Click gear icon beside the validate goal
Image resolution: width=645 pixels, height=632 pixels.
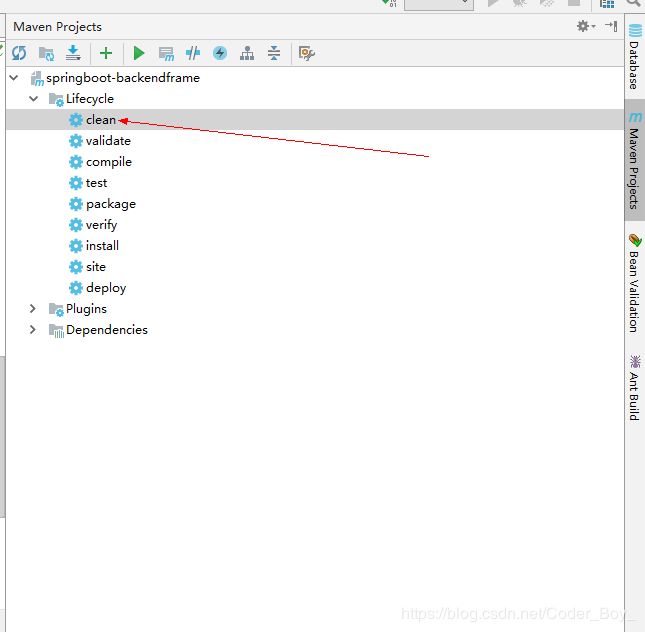(x=76, y=141)
